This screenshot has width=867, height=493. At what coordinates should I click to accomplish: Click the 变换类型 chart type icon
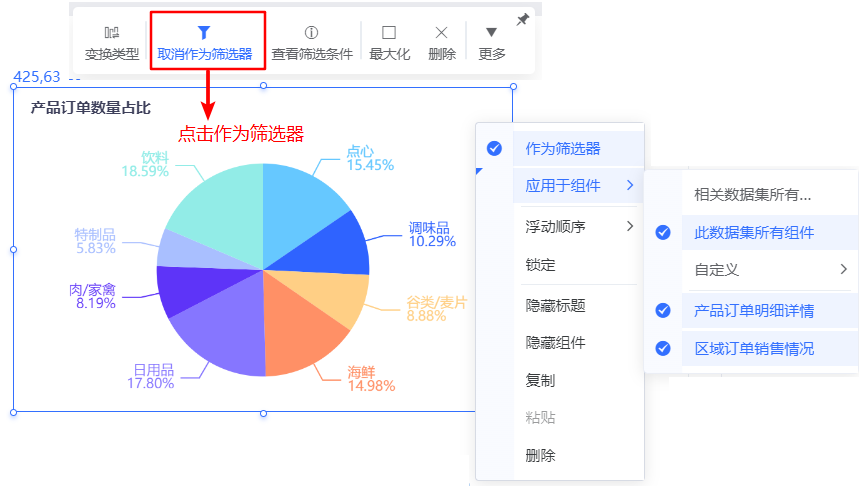point(112,33)
